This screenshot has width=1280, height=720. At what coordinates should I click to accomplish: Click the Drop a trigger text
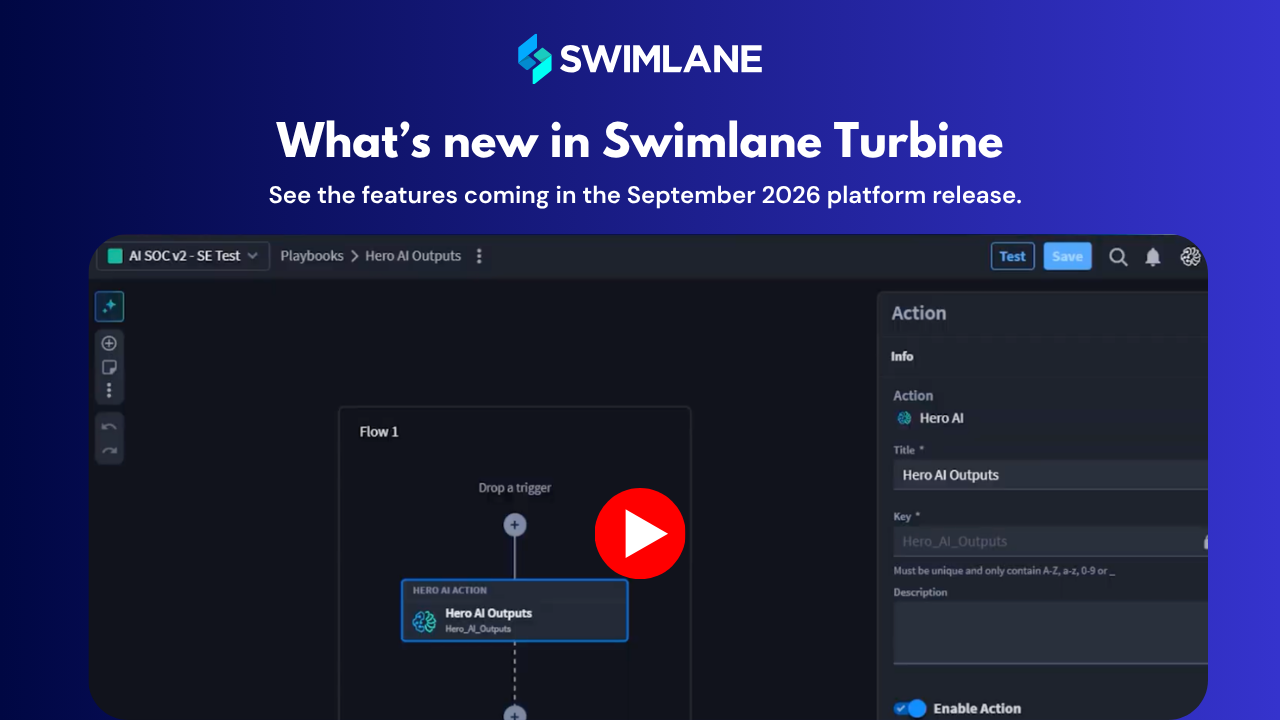pos(515,488)
